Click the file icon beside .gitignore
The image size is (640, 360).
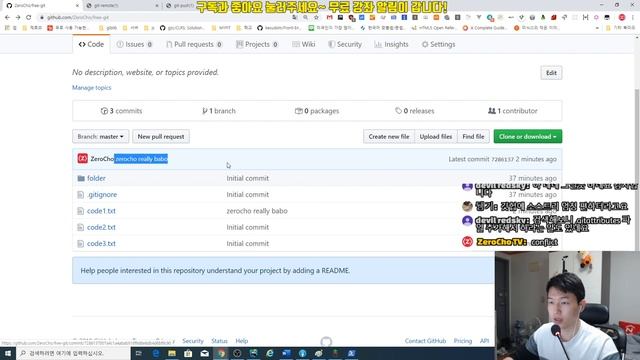(x=80, y=195)
